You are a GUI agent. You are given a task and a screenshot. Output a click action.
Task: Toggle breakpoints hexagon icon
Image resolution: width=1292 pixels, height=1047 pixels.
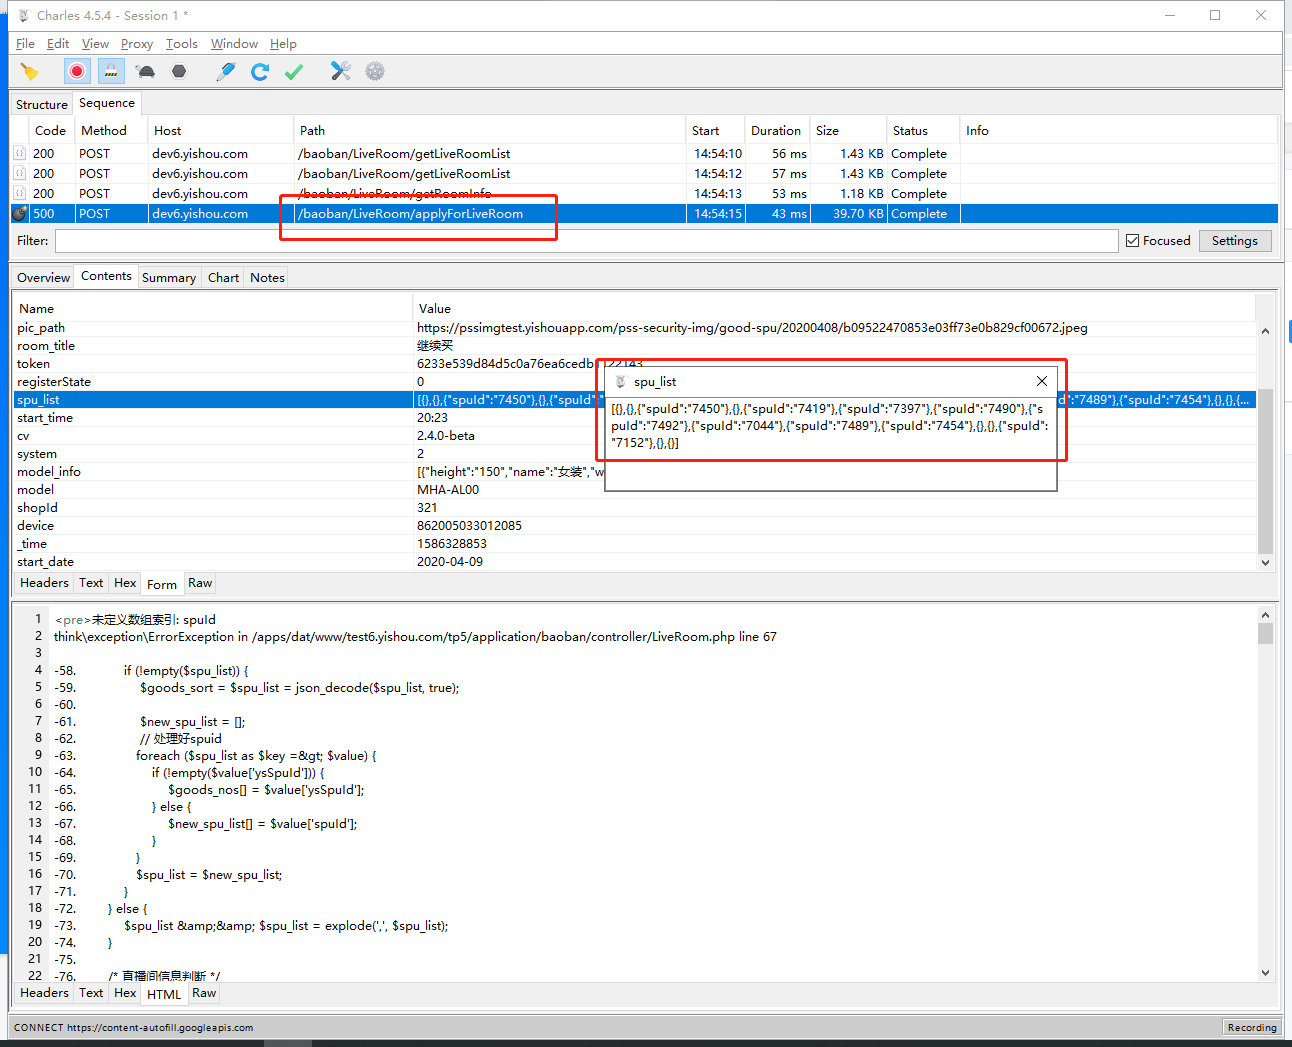click(x=179, y=71)
